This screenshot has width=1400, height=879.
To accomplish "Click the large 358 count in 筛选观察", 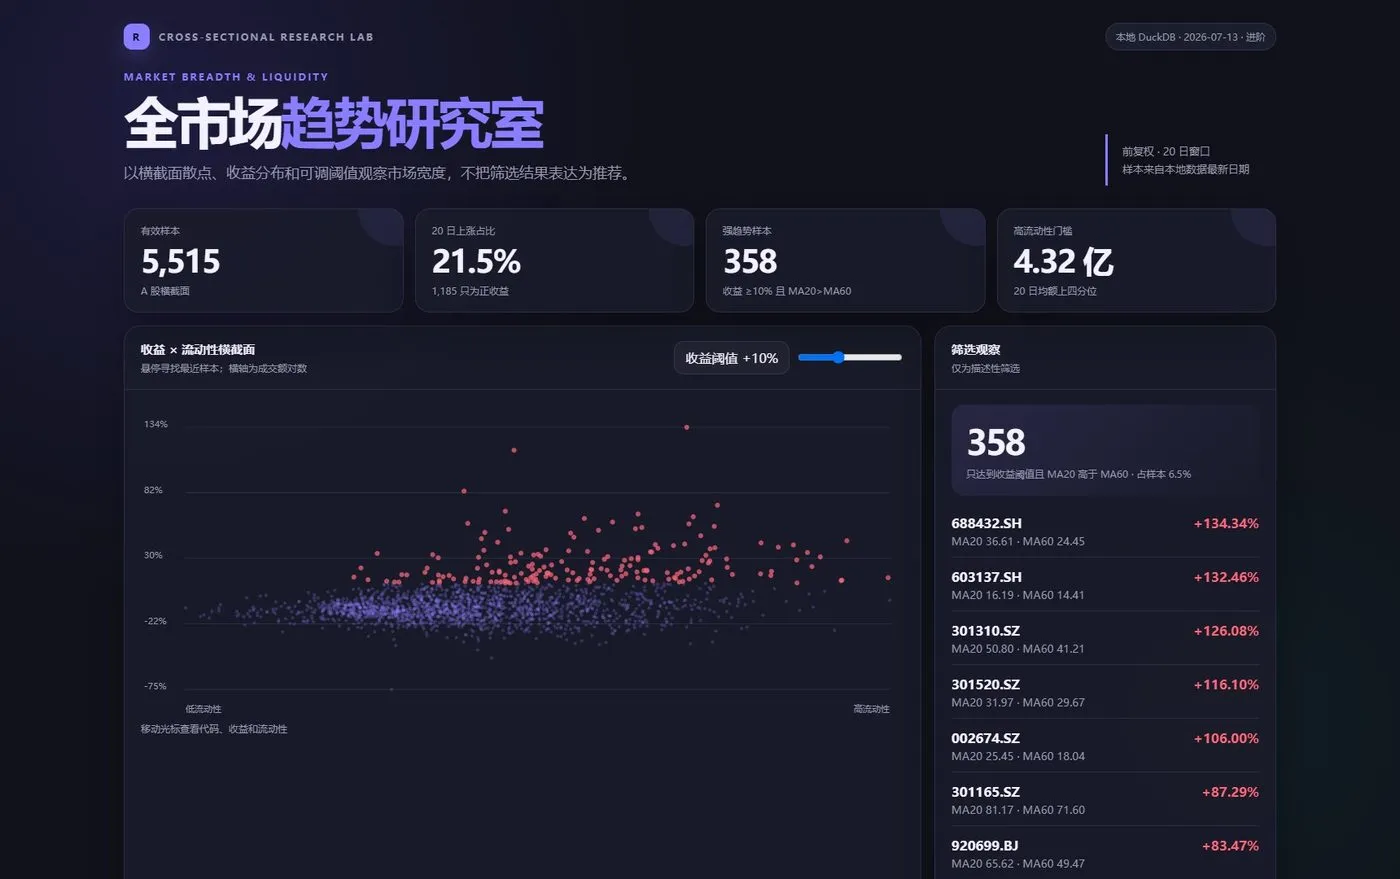I will tap(996, 442).
